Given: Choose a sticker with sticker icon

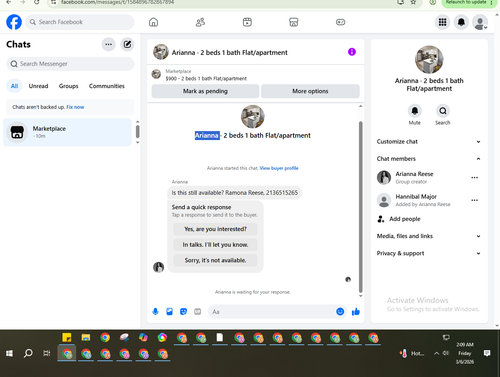Looking at the screenshot, I should pyautogui.click(x=183, y=312).
